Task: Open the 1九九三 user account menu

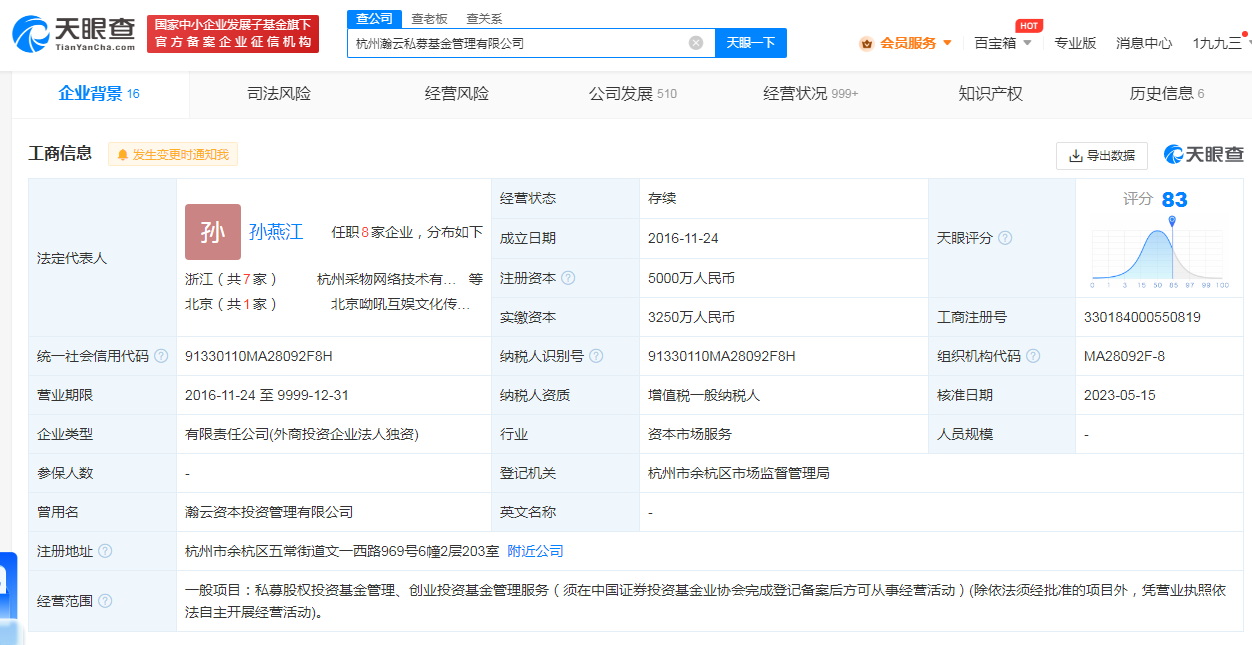Action: (1218, 43)
